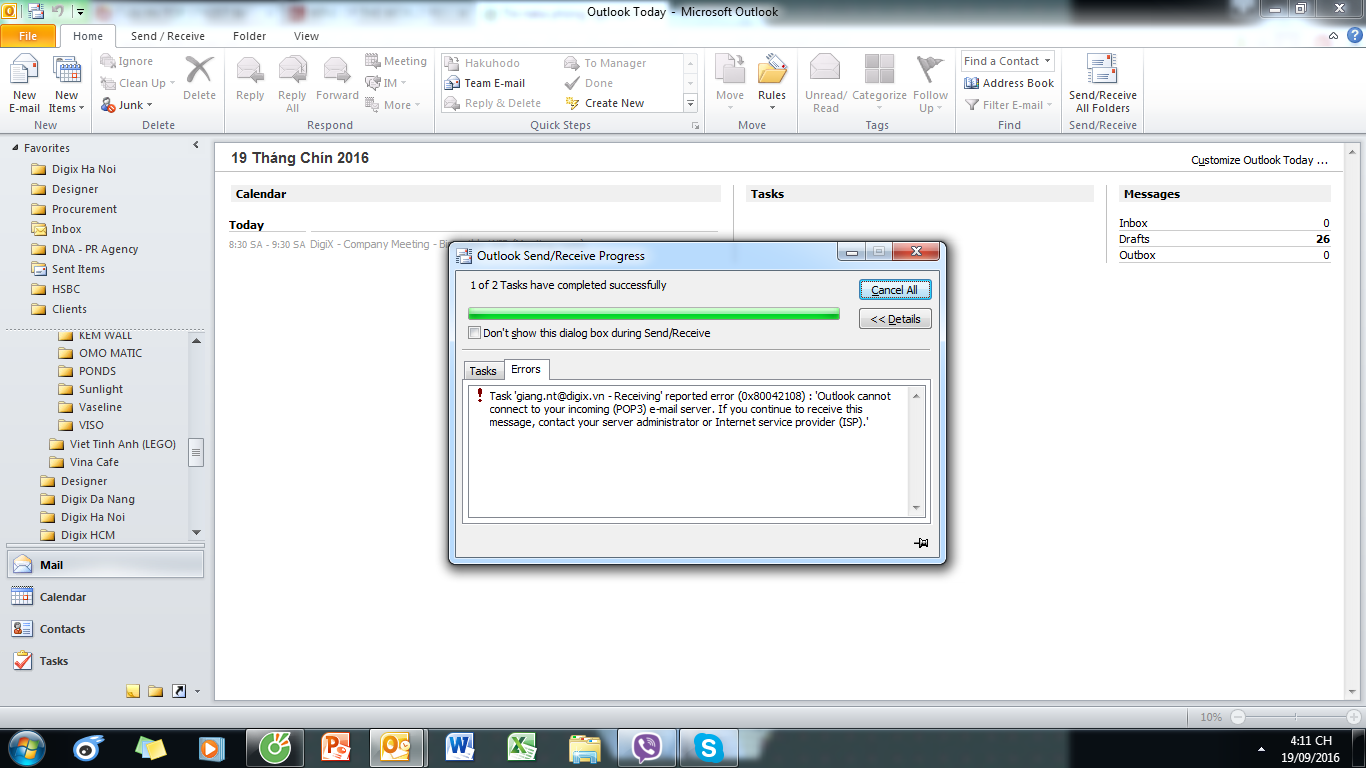Switch to the Send / Receive tab
The height and width of the screenshot is (768, 1366).
tap(168, 36)
